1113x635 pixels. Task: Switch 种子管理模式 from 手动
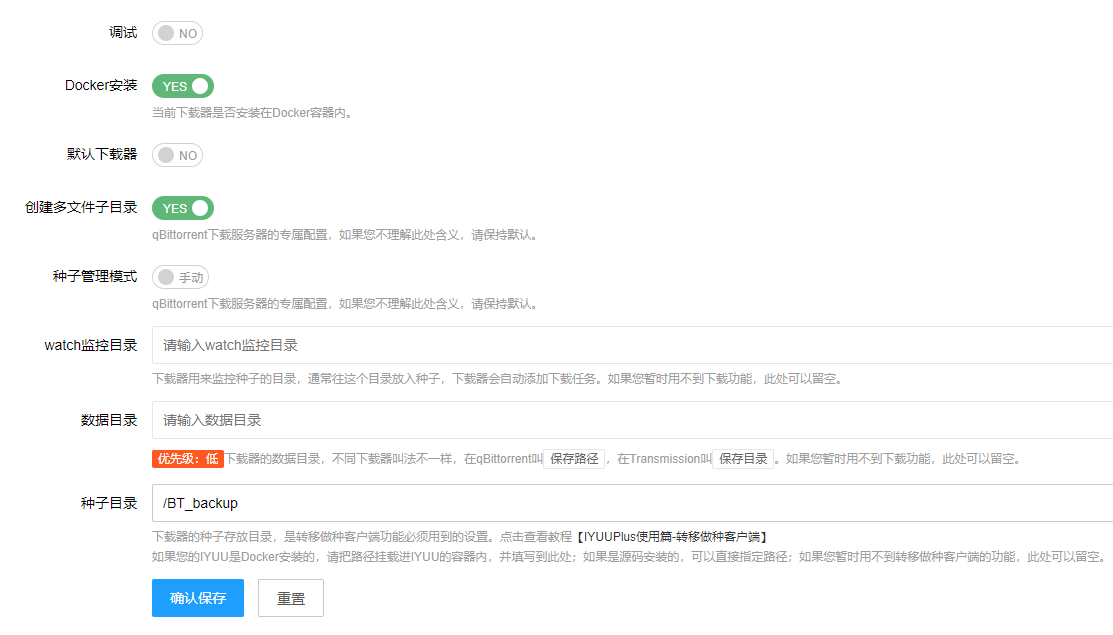coord(180,277)
